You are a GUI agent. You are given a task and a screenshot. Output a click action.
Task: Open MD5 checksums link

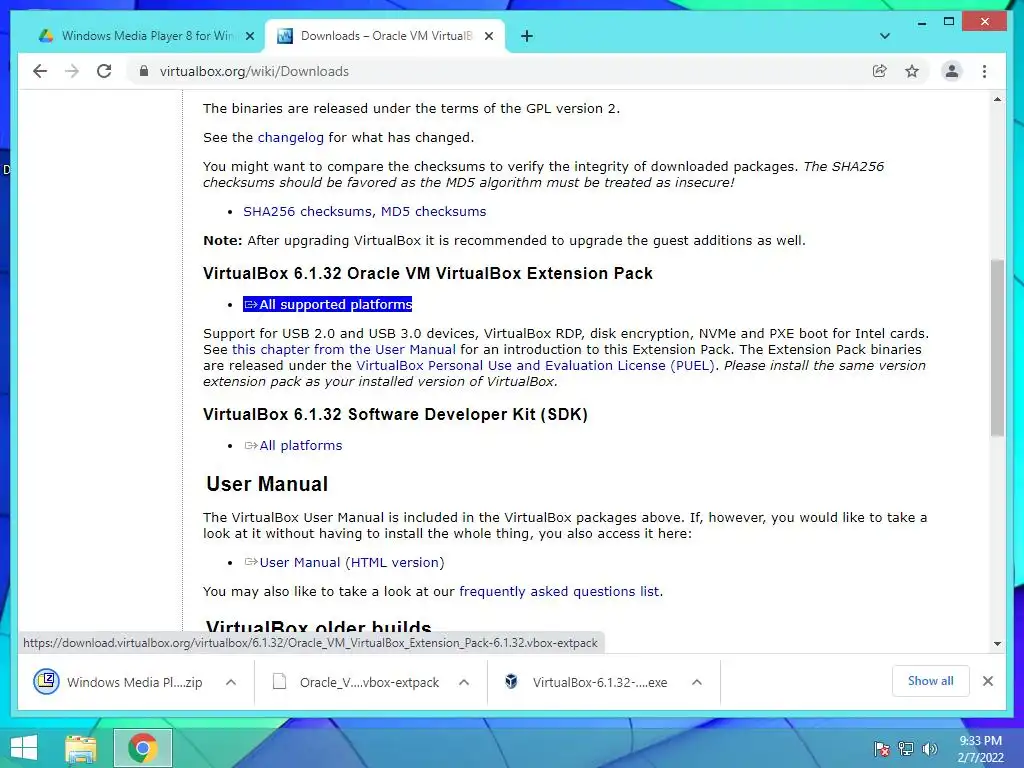(x=434, y=212)
